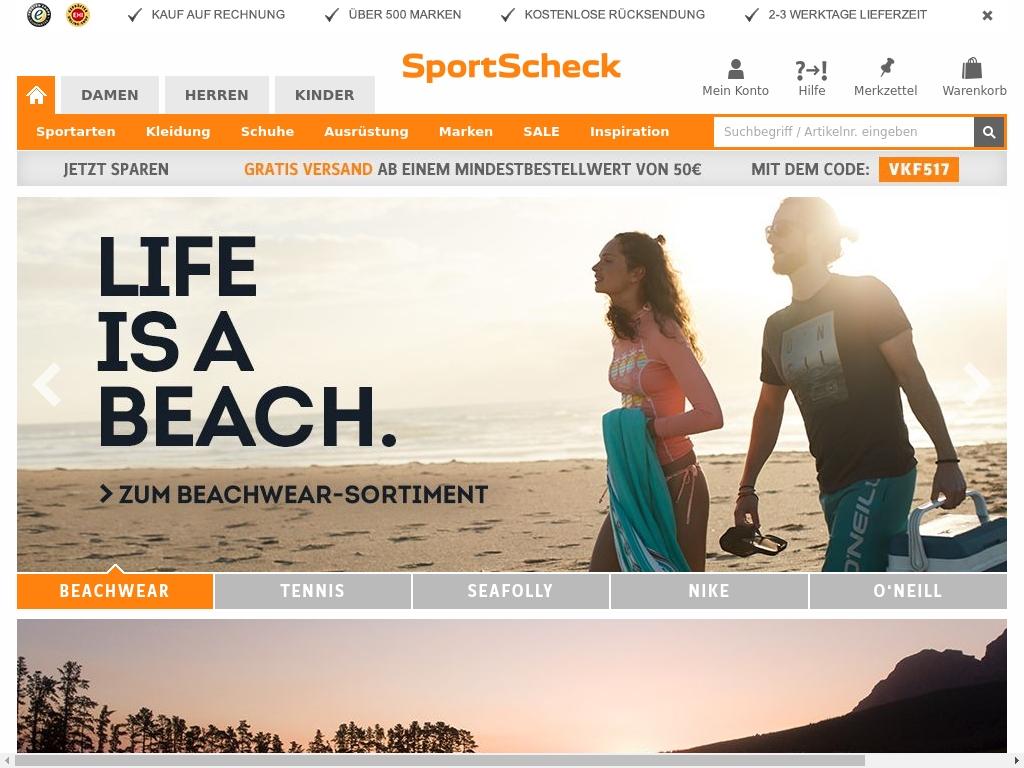Select the HERREN tab
The image size is (1024, 768).
[217, 95]
